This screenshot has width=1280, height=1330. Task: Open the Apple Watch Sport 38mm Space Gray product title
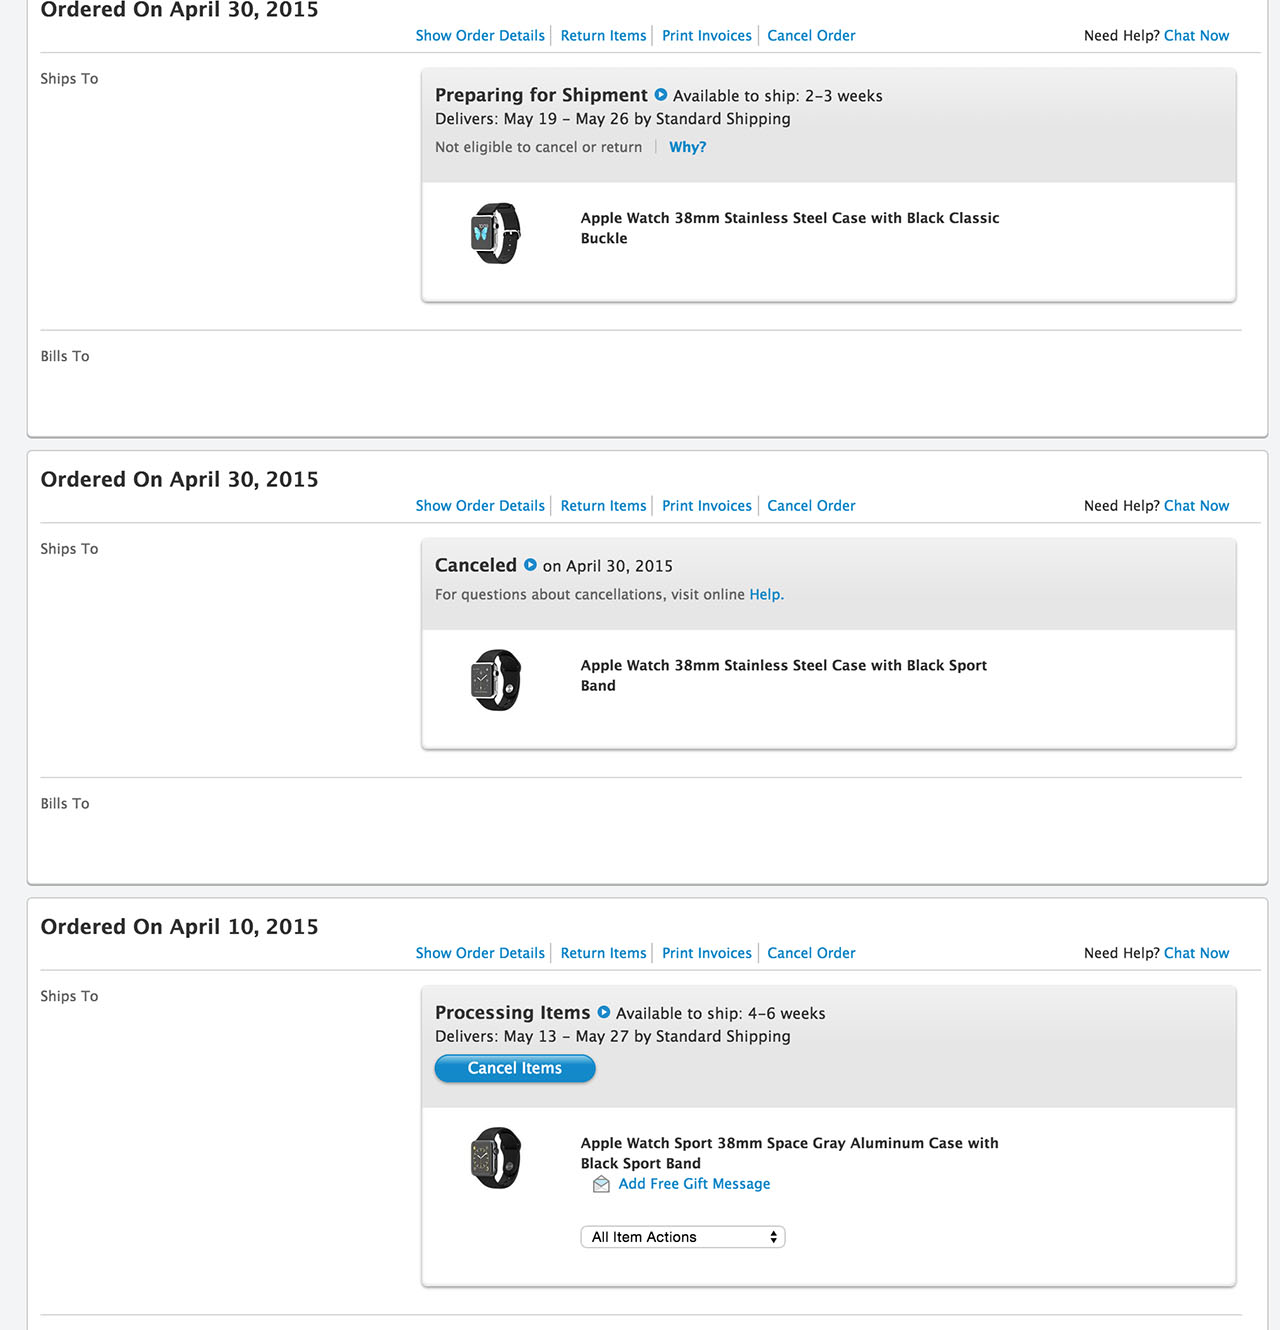[x=789, y=1153]
